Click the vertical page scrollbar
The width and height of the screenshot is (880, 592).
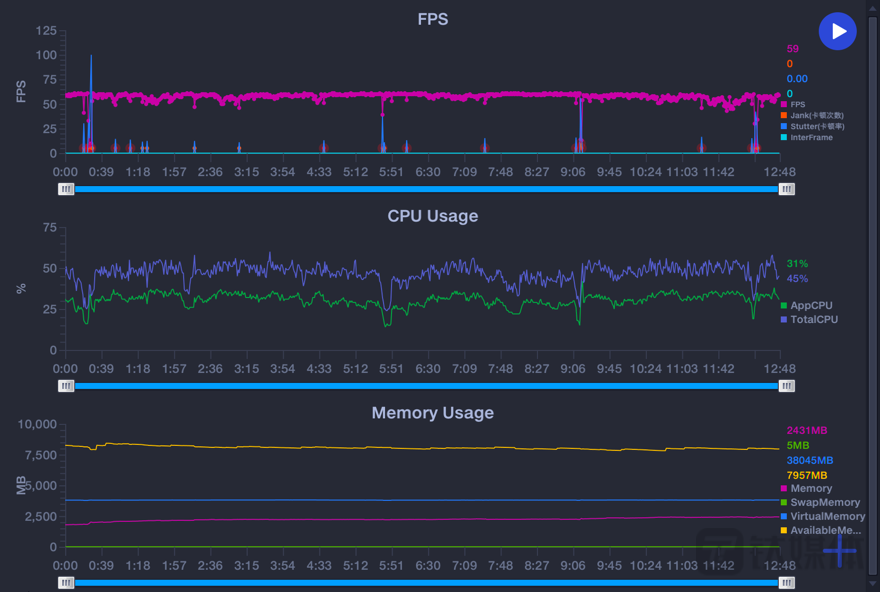[873, 295]
